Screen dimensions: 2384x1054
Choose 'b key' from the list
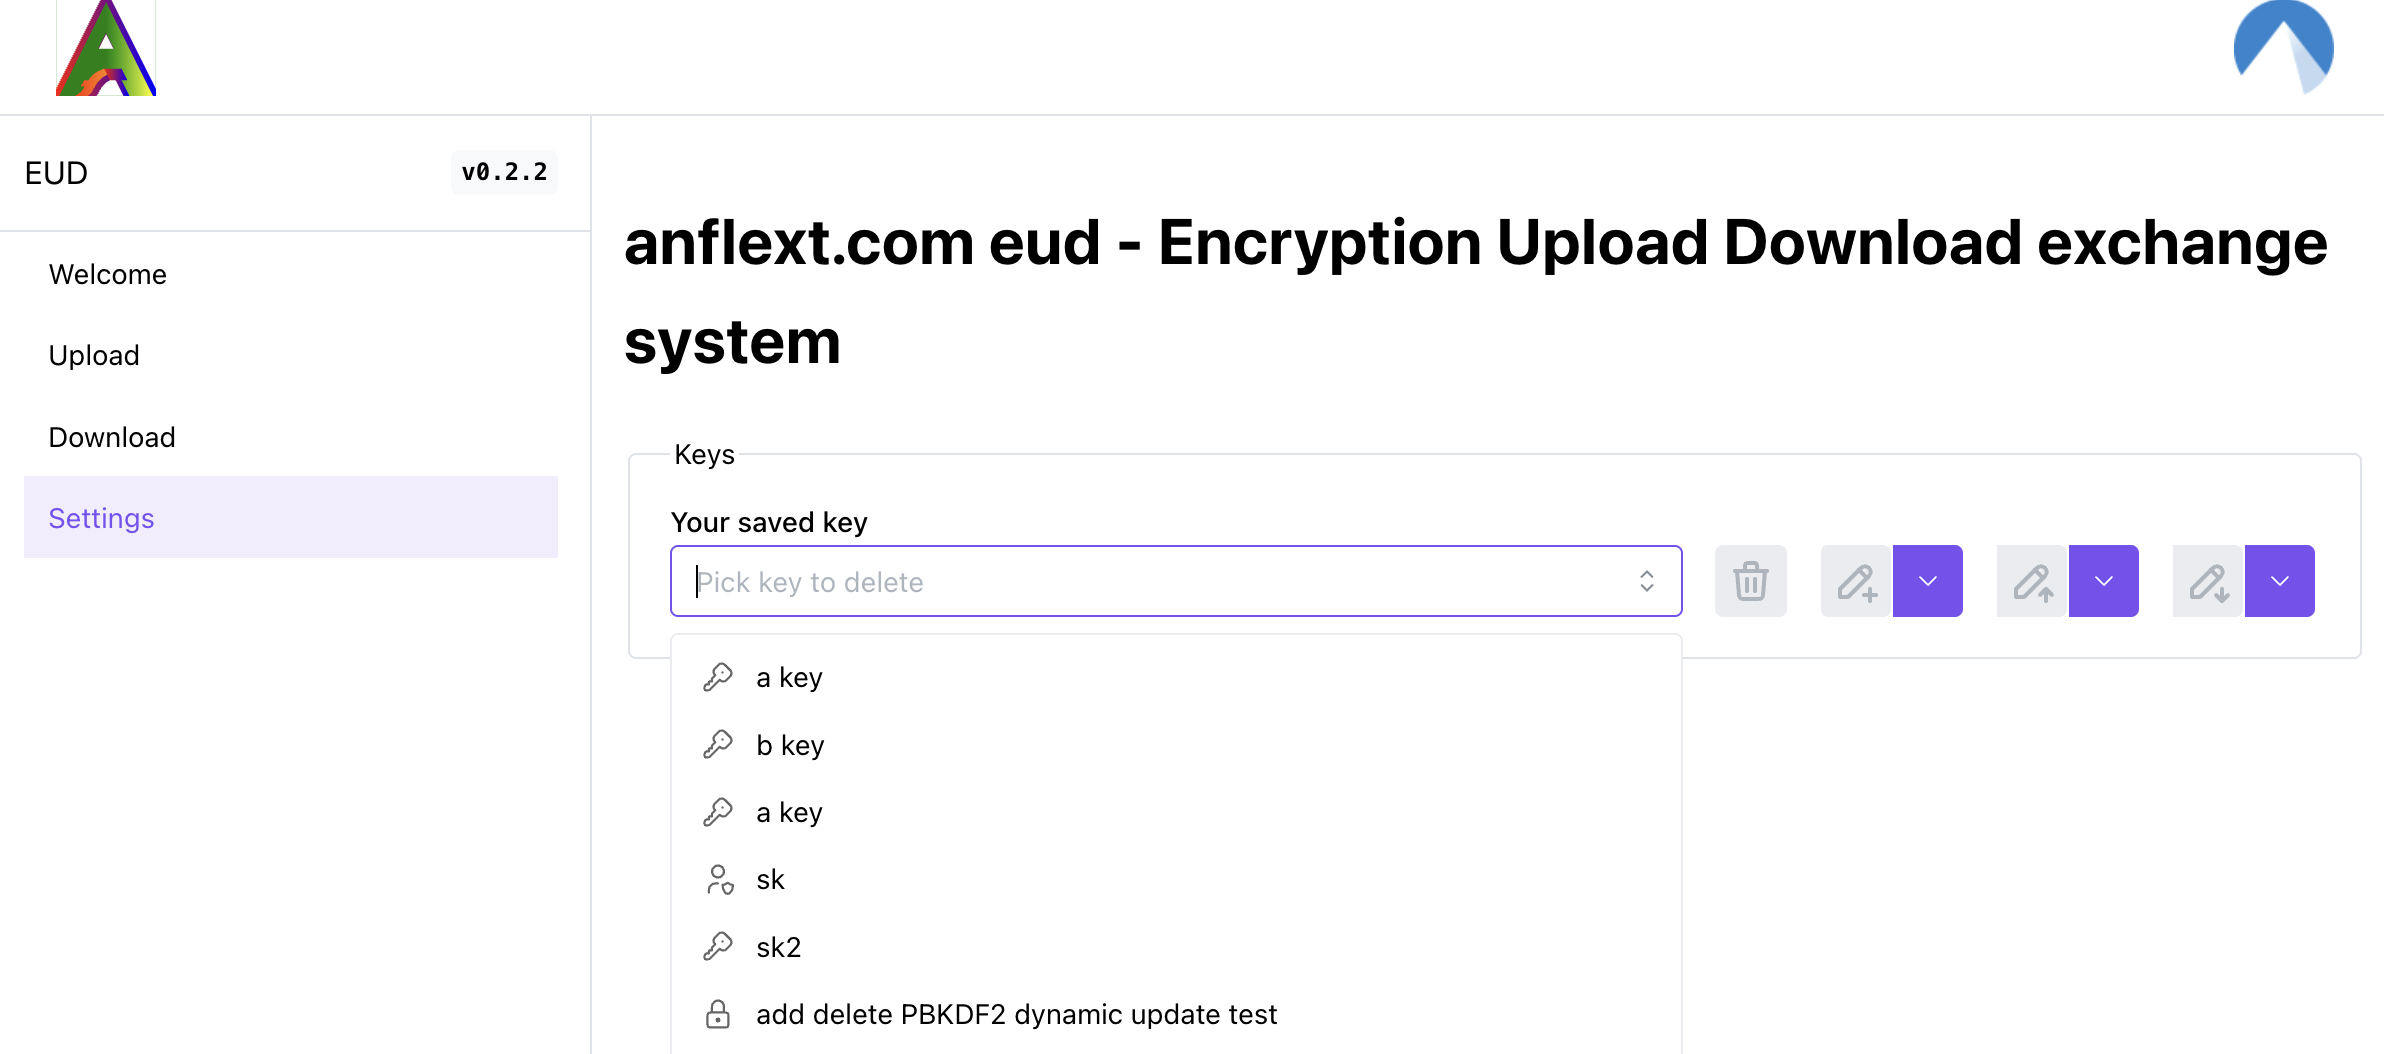(x=790, y=745)
